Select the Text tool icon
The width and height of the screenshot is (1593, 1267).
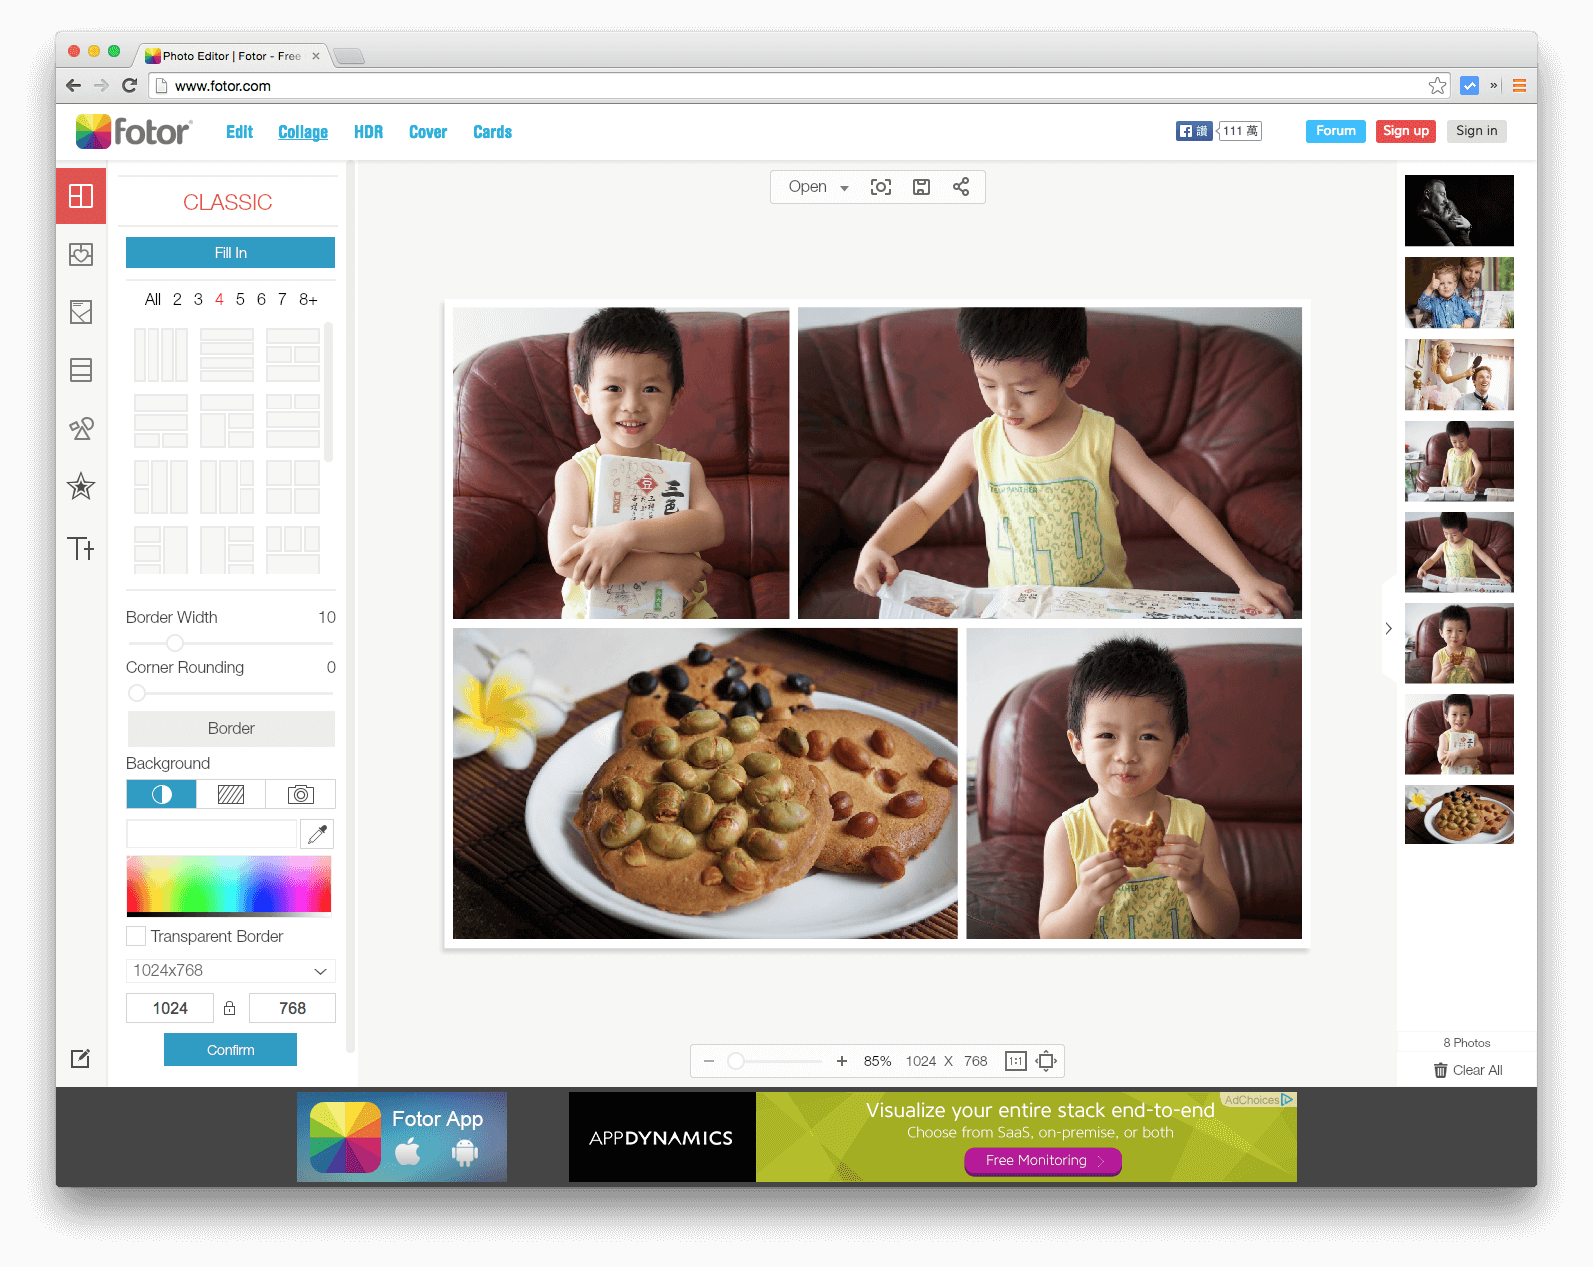point(81,548)
